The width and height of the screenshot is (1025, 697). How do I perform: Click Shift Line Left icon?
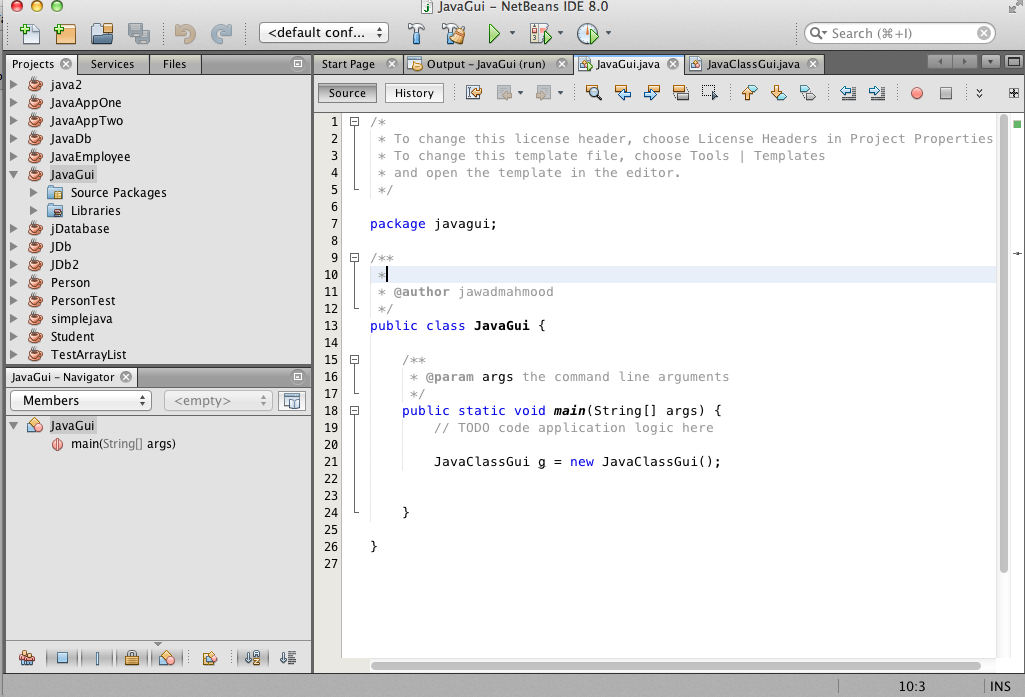point(848,93)
